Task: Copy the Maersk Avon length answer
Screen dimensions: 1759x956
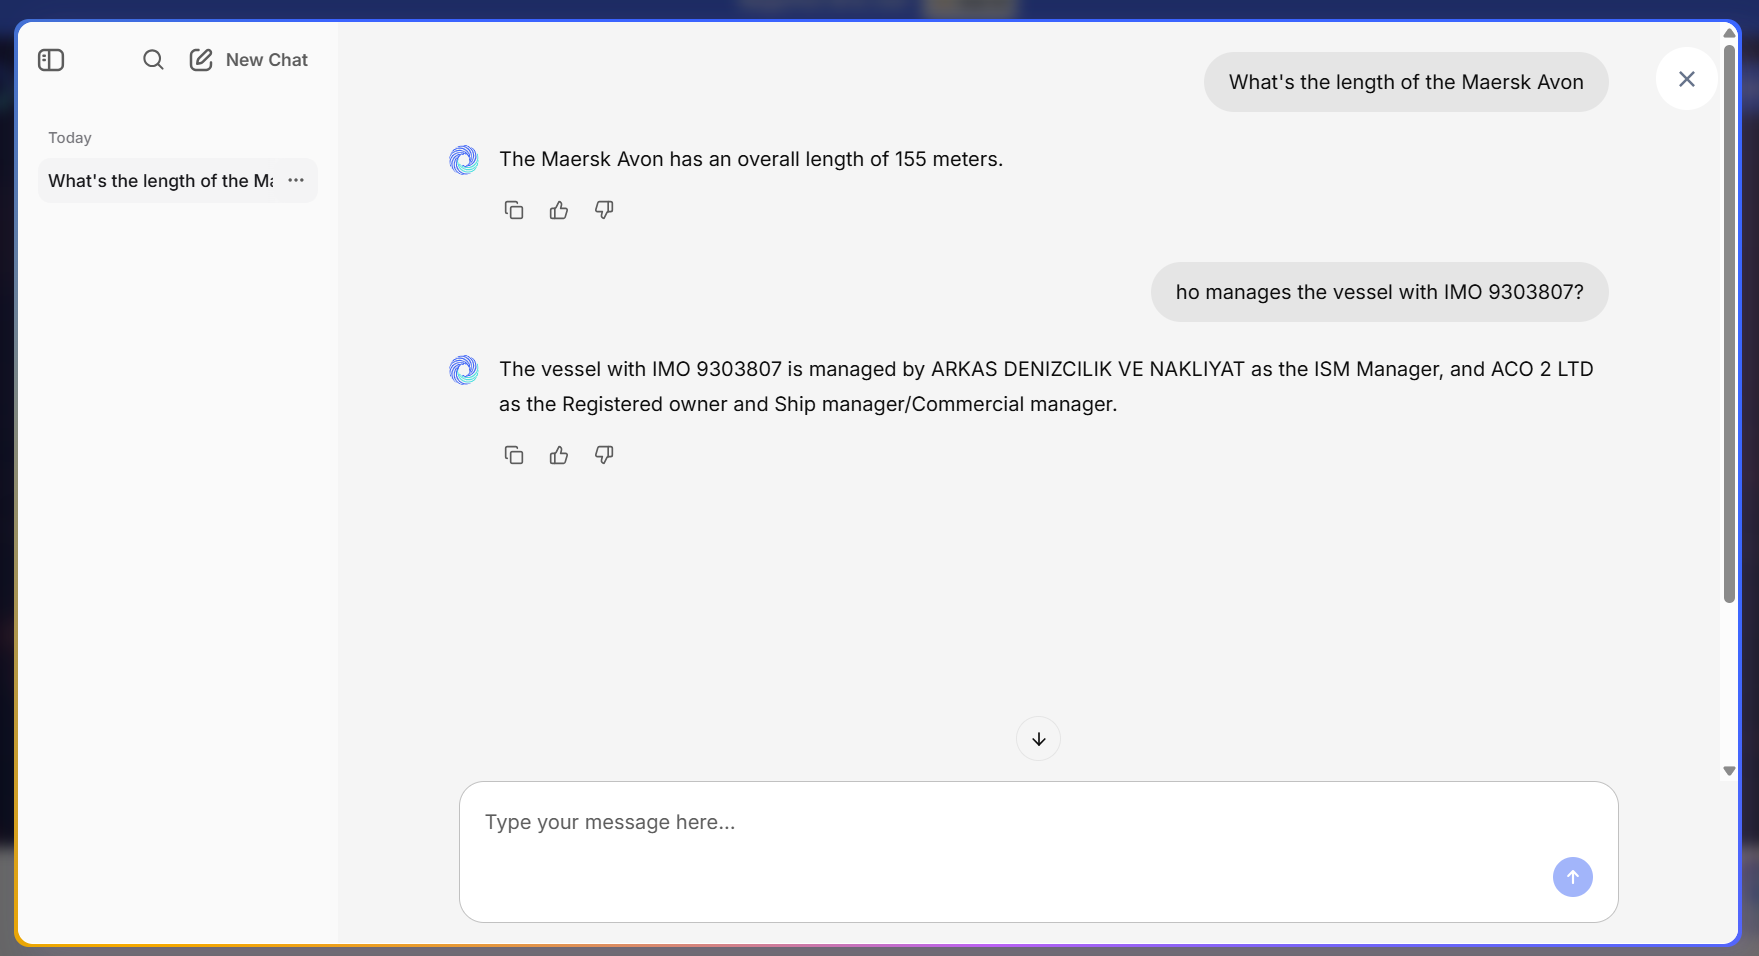Action: [514, 210]
